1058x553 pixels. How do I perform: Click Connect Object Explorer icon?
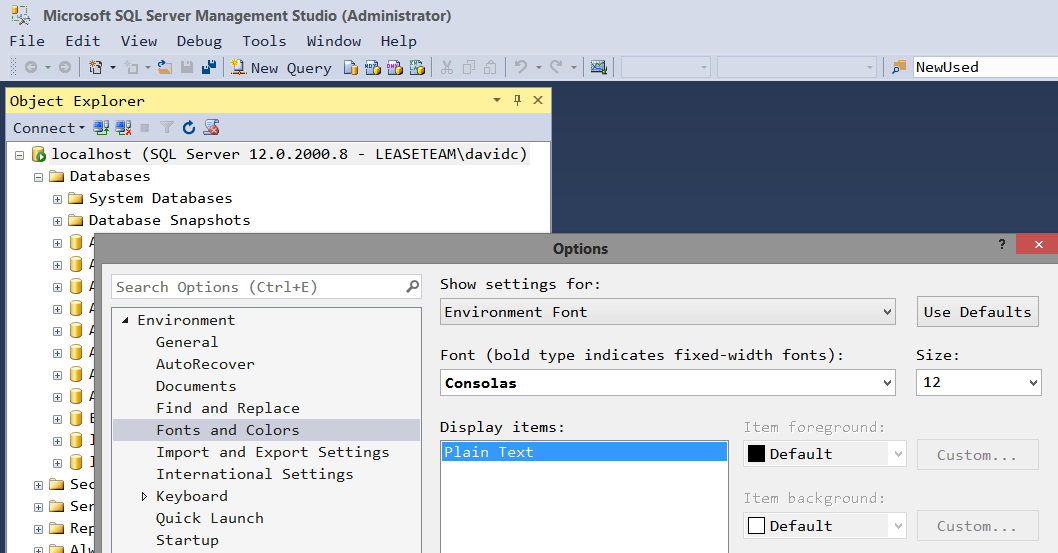click(x=101, y=127)
